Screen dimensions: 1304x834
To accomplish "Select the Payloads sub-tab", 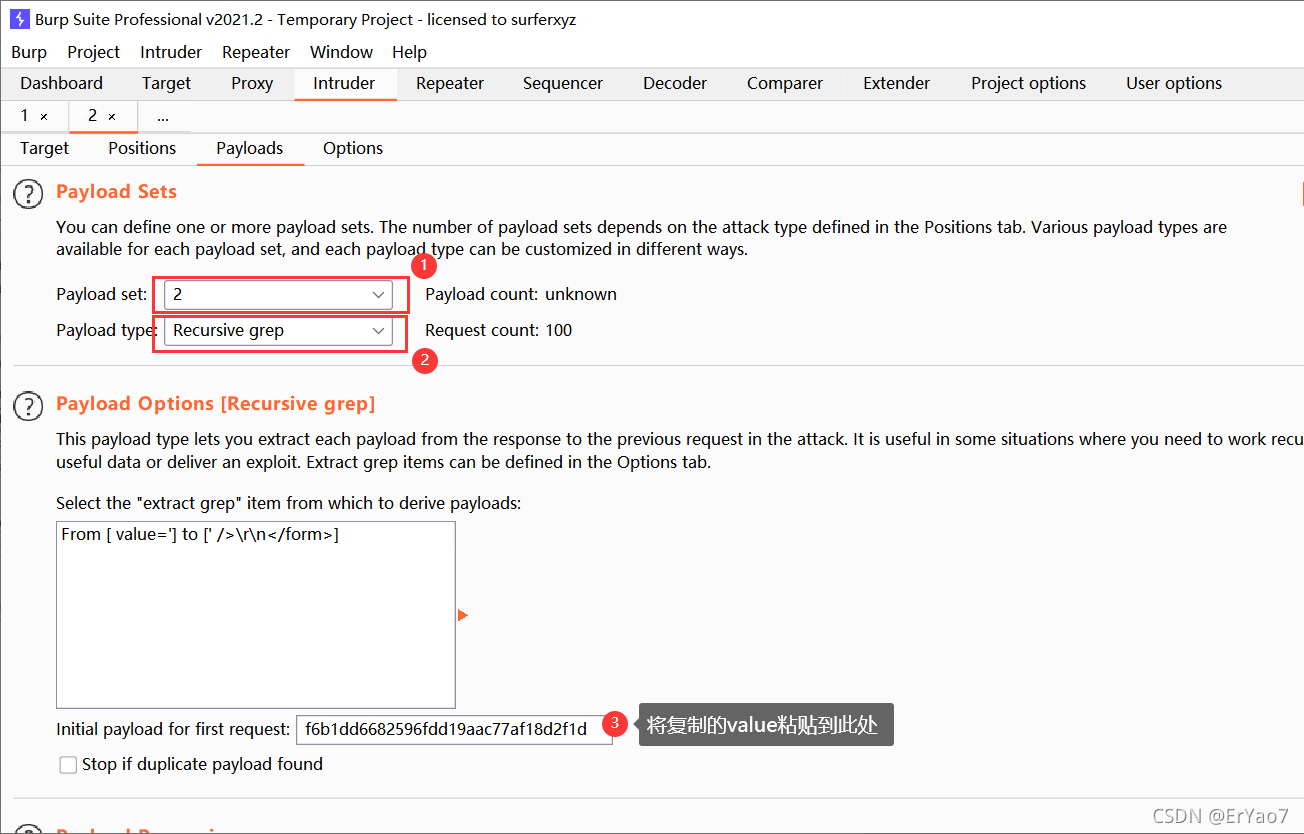I will (250, 149).
